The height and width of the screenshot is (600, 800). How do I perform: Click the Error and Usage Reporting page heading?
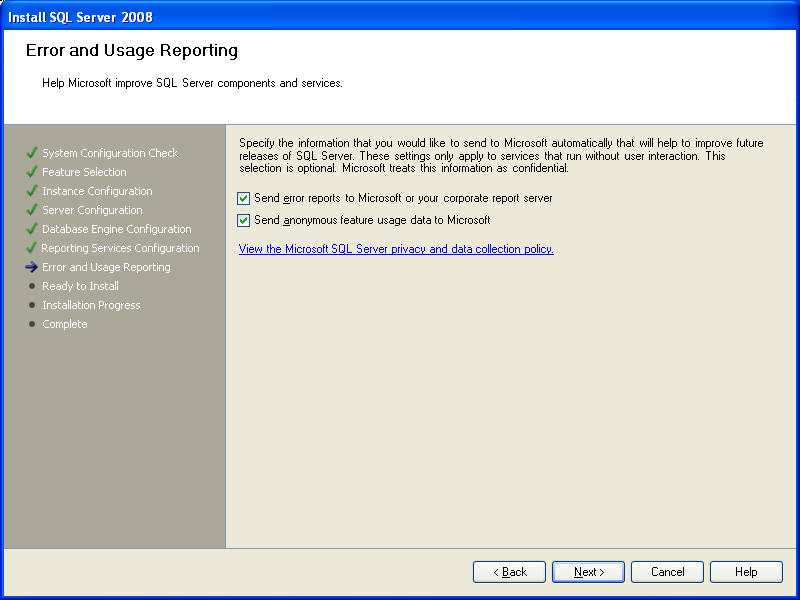pos(132,51)
